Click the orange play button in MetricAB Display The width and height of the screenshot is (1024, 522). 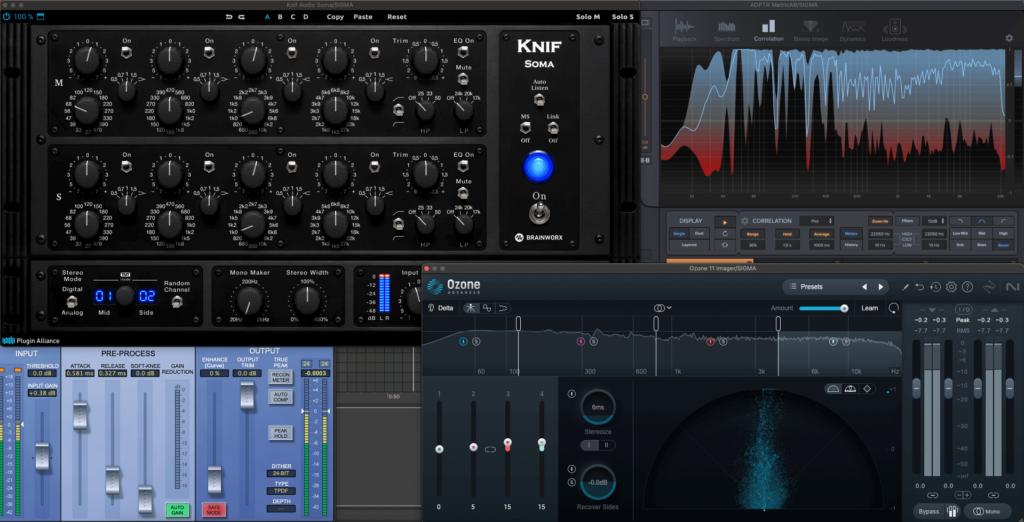[x=724, y=222]
